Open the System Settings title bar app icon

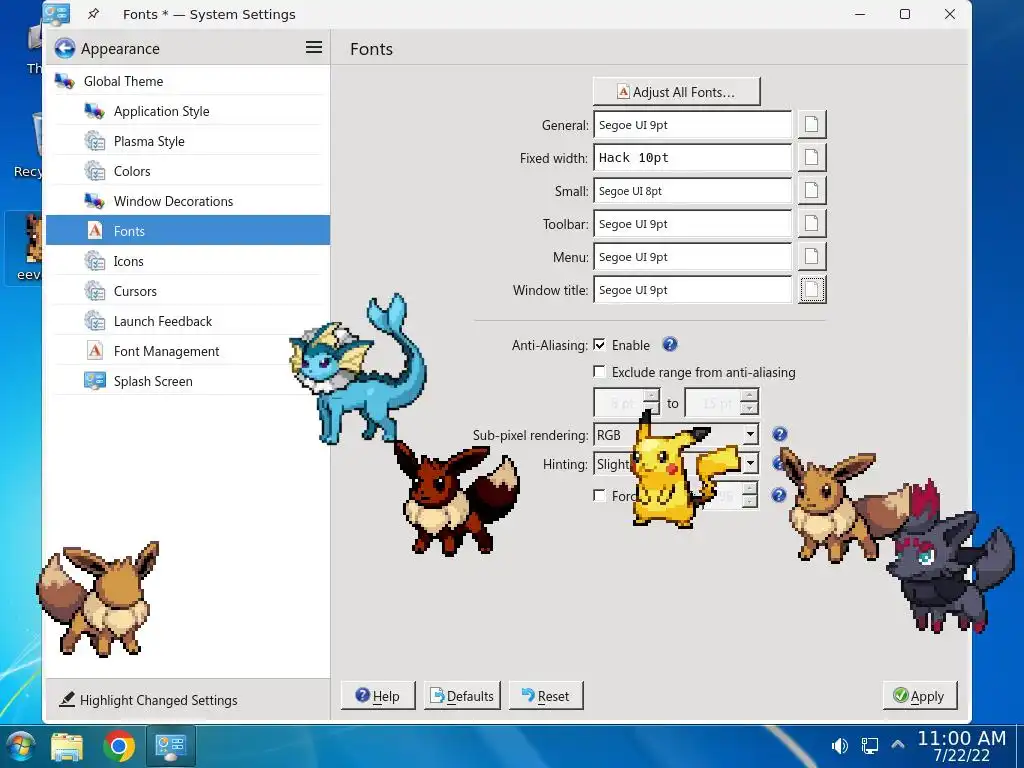click(57, 14)
